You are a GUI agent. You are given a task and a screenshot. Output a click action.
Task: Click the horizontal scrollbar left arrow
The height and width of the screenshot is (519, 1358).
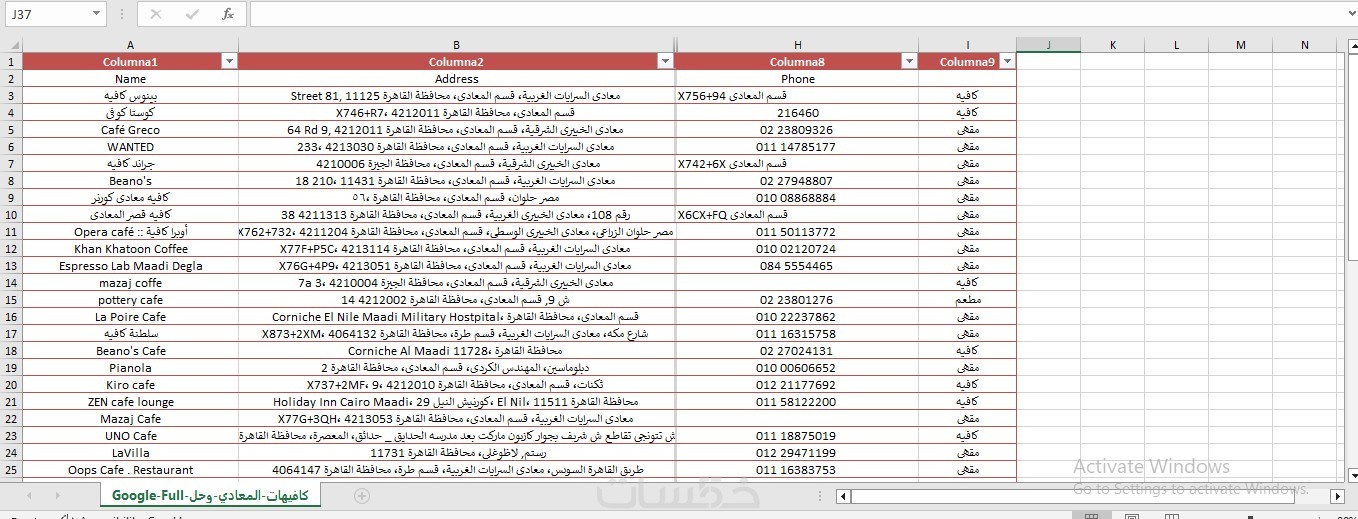tap(844, 496)
